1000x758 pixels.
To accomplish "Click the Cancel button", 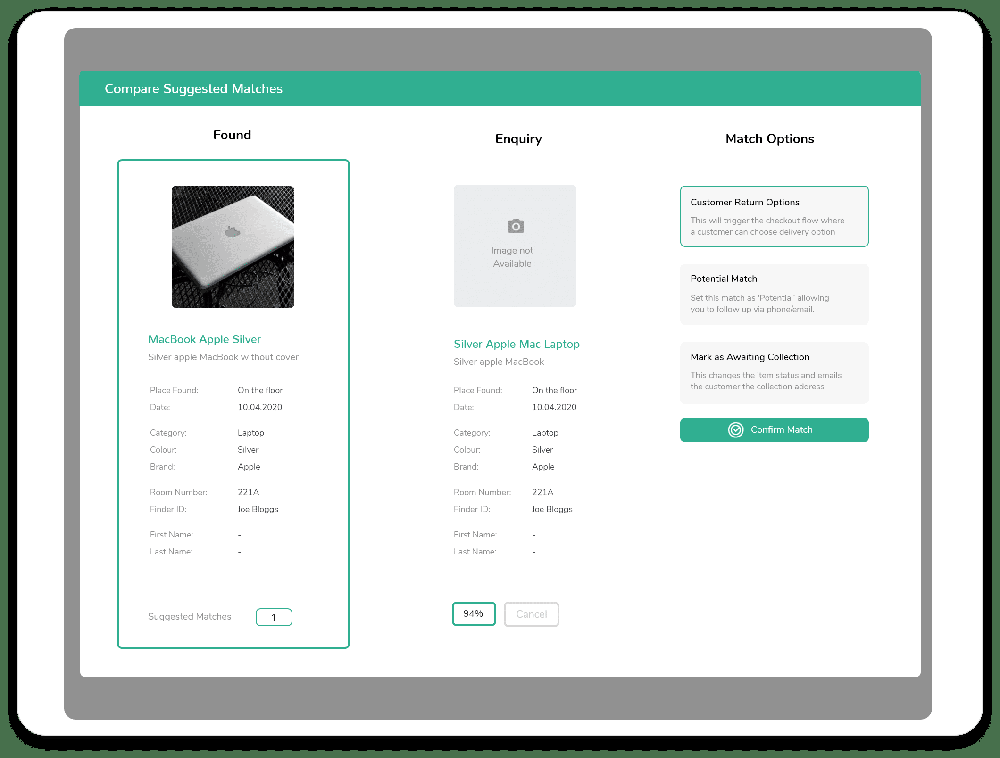I will point(531,614).
